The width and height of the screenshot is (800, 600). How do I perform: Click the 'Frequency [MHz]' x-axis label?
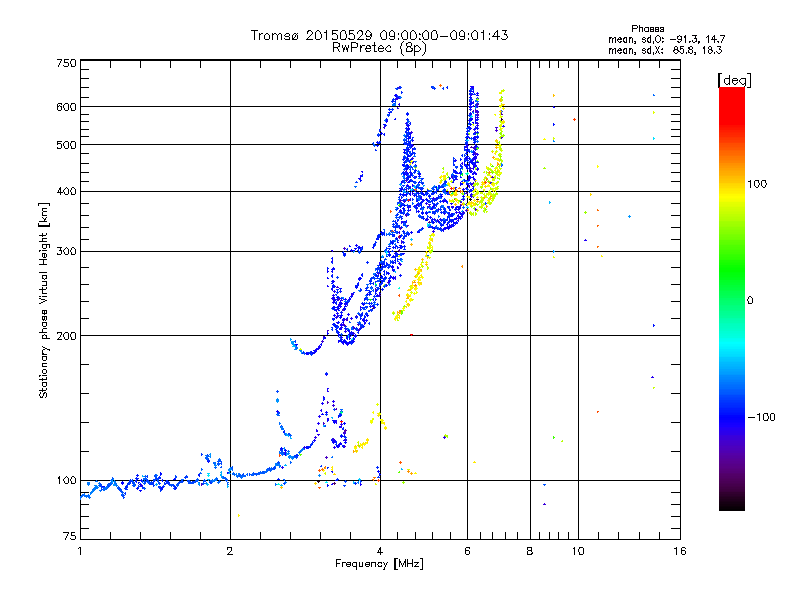tap(379, 564)
